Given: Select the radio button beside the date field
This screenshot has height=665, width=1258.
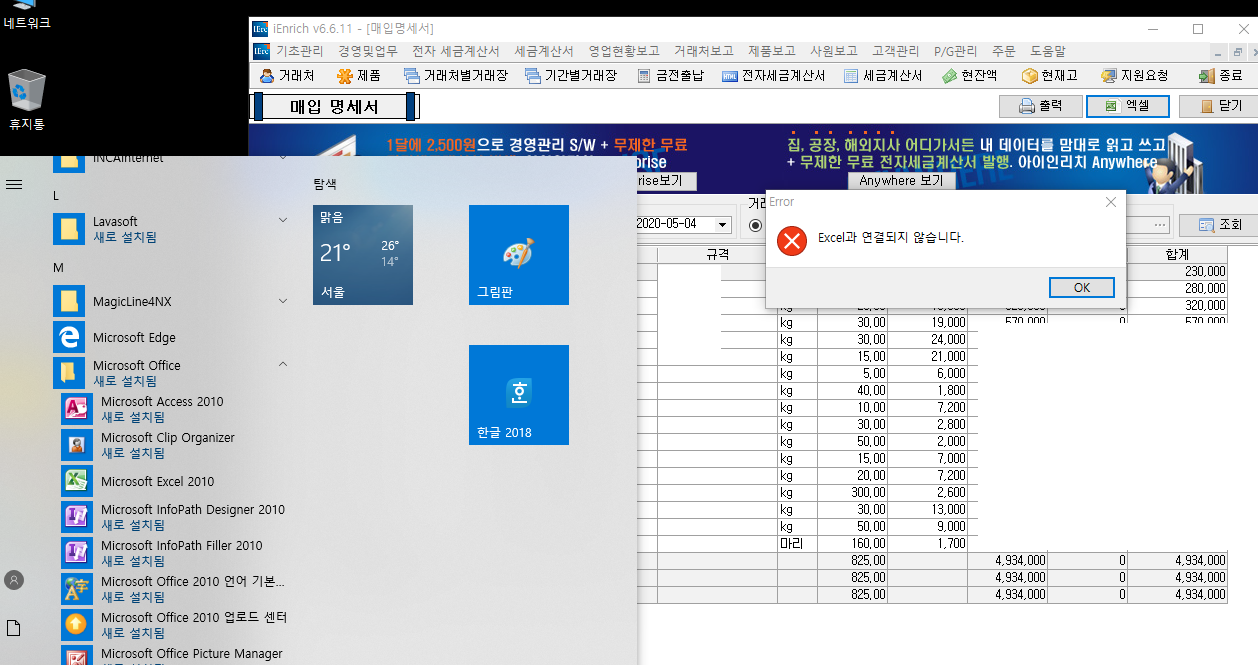Looking at the screenshot, I should 755,225.
